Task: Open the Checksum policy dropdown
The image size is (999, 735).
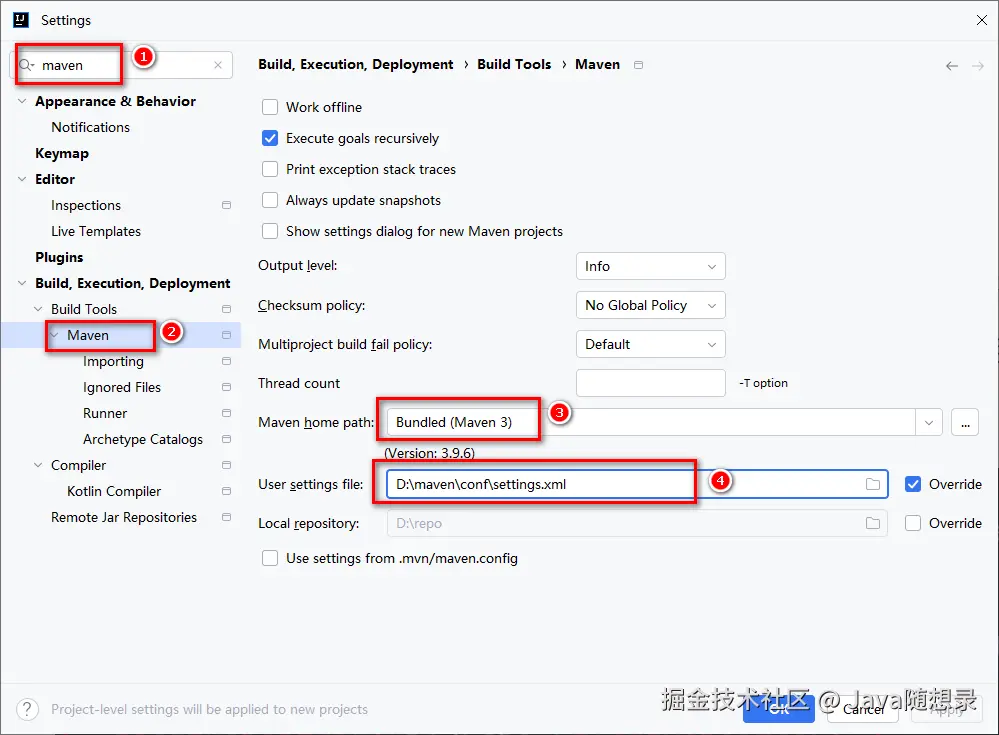Action: coord(650,305)
